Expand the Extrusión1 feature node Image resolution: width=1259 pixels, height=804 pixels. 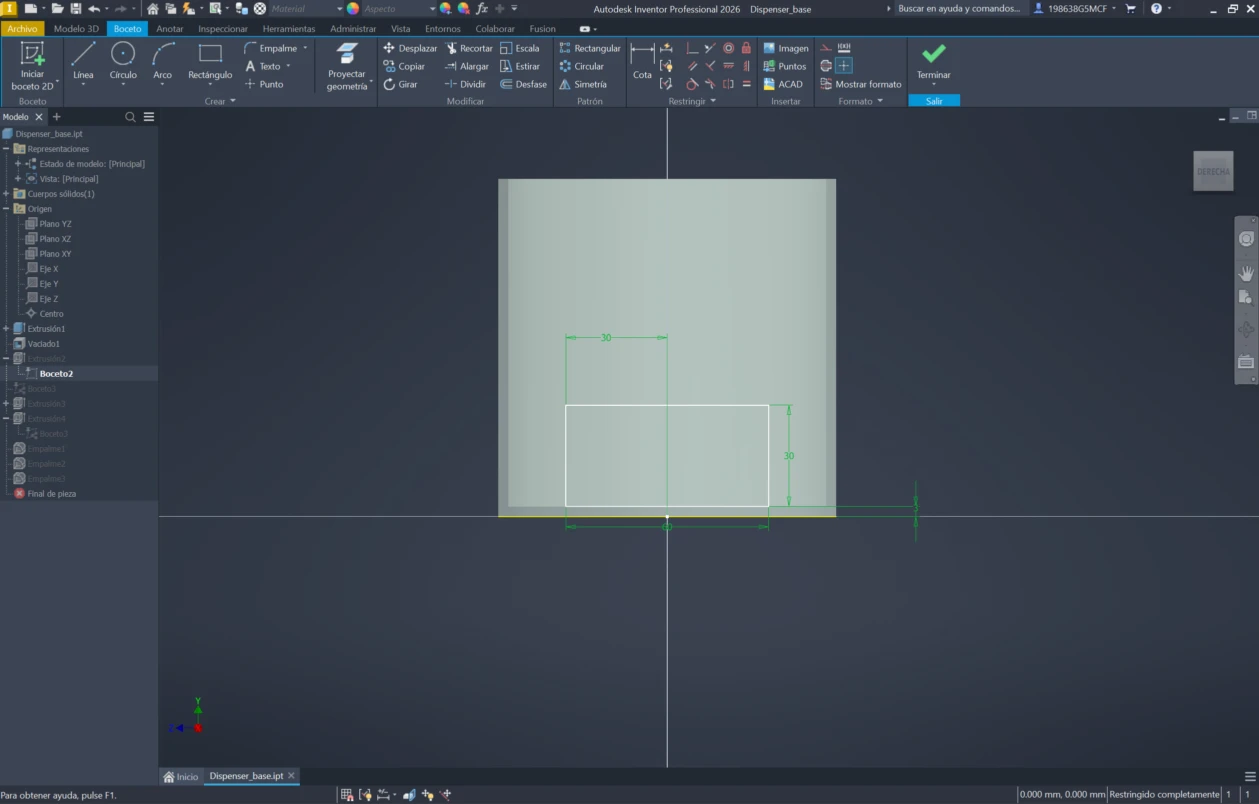tap(6, 329)
